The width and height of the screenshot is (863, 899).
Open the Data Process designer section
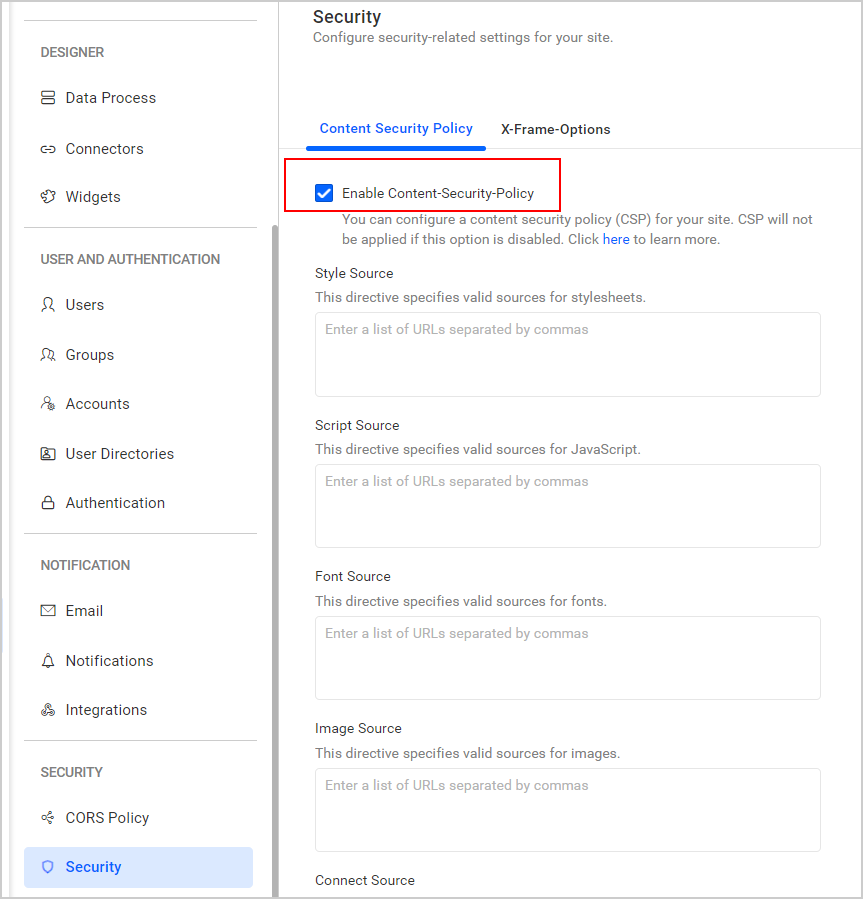(x=110, y=97)
